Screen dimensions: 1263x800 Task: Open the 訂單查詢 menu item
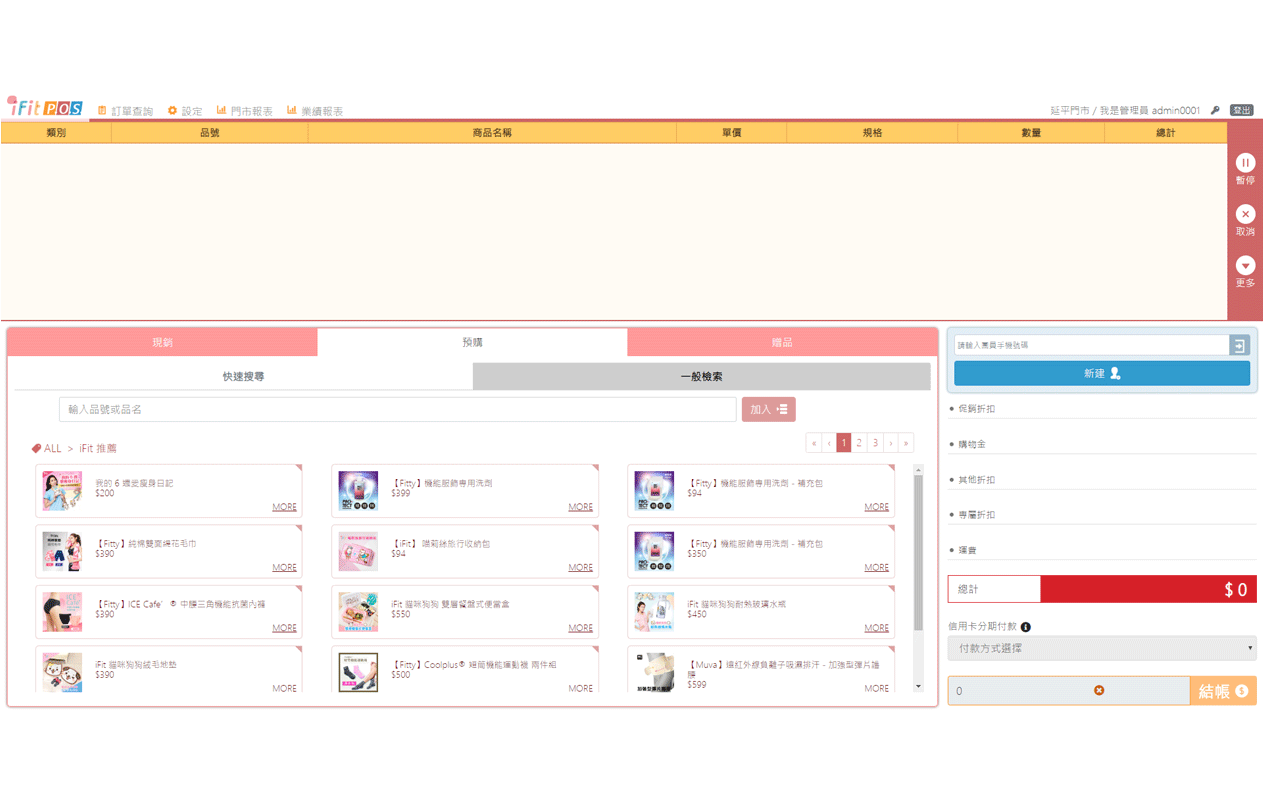point(125,111)
